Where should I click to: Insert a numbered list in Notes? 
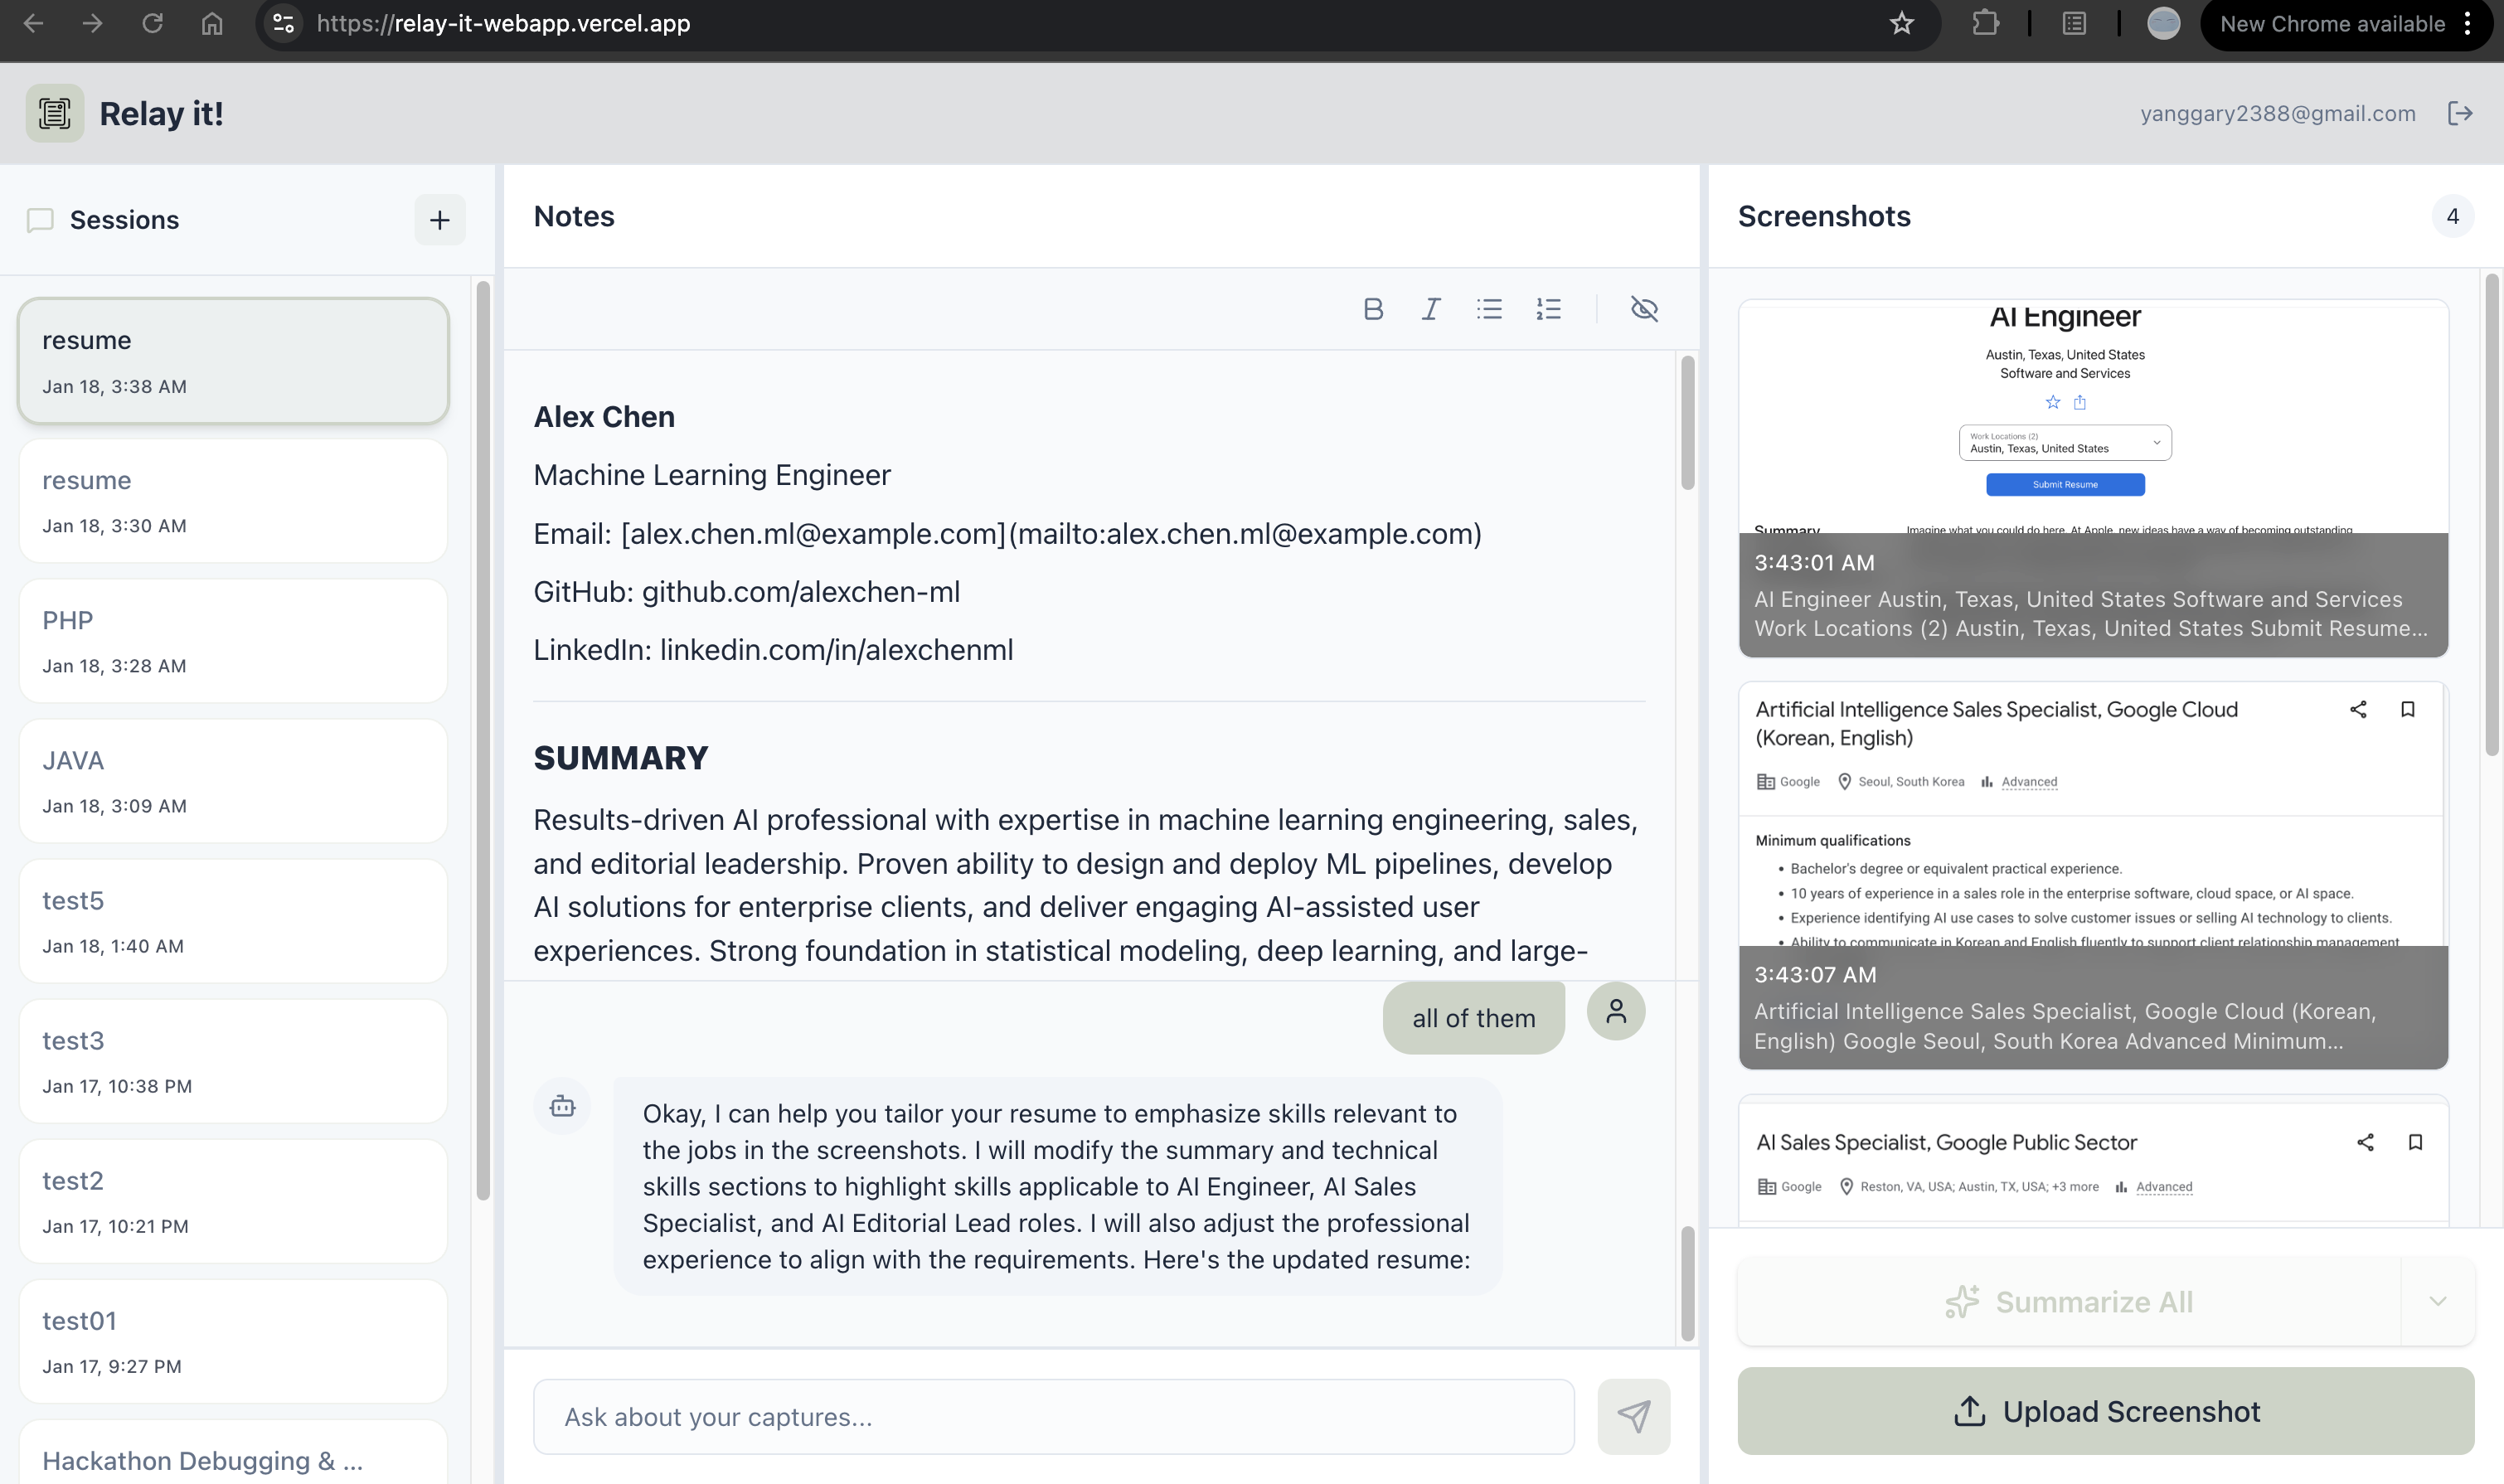point(1548,309)
